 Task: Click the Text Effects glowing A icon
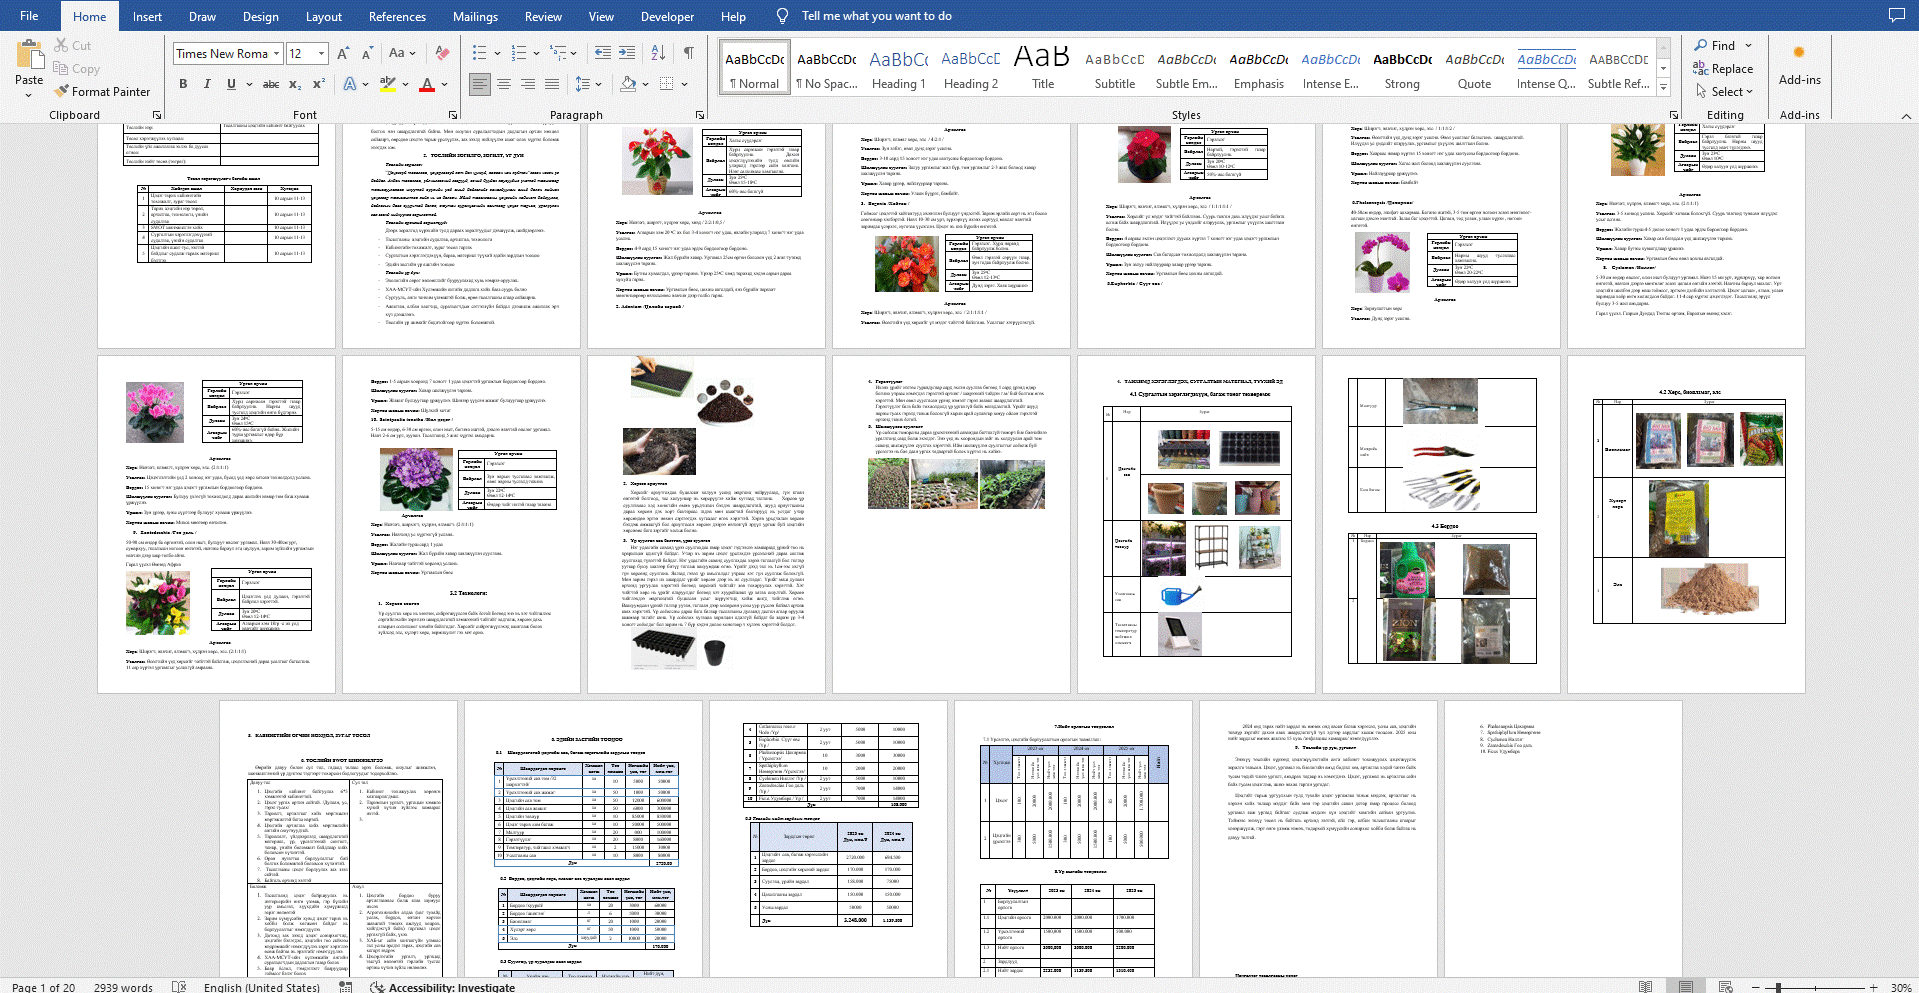[350, 84]
